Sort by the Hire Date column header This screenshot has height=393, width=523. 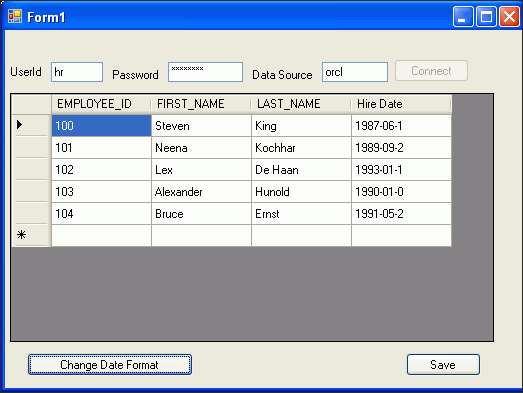pyautogui.click(x=401, y=104)
